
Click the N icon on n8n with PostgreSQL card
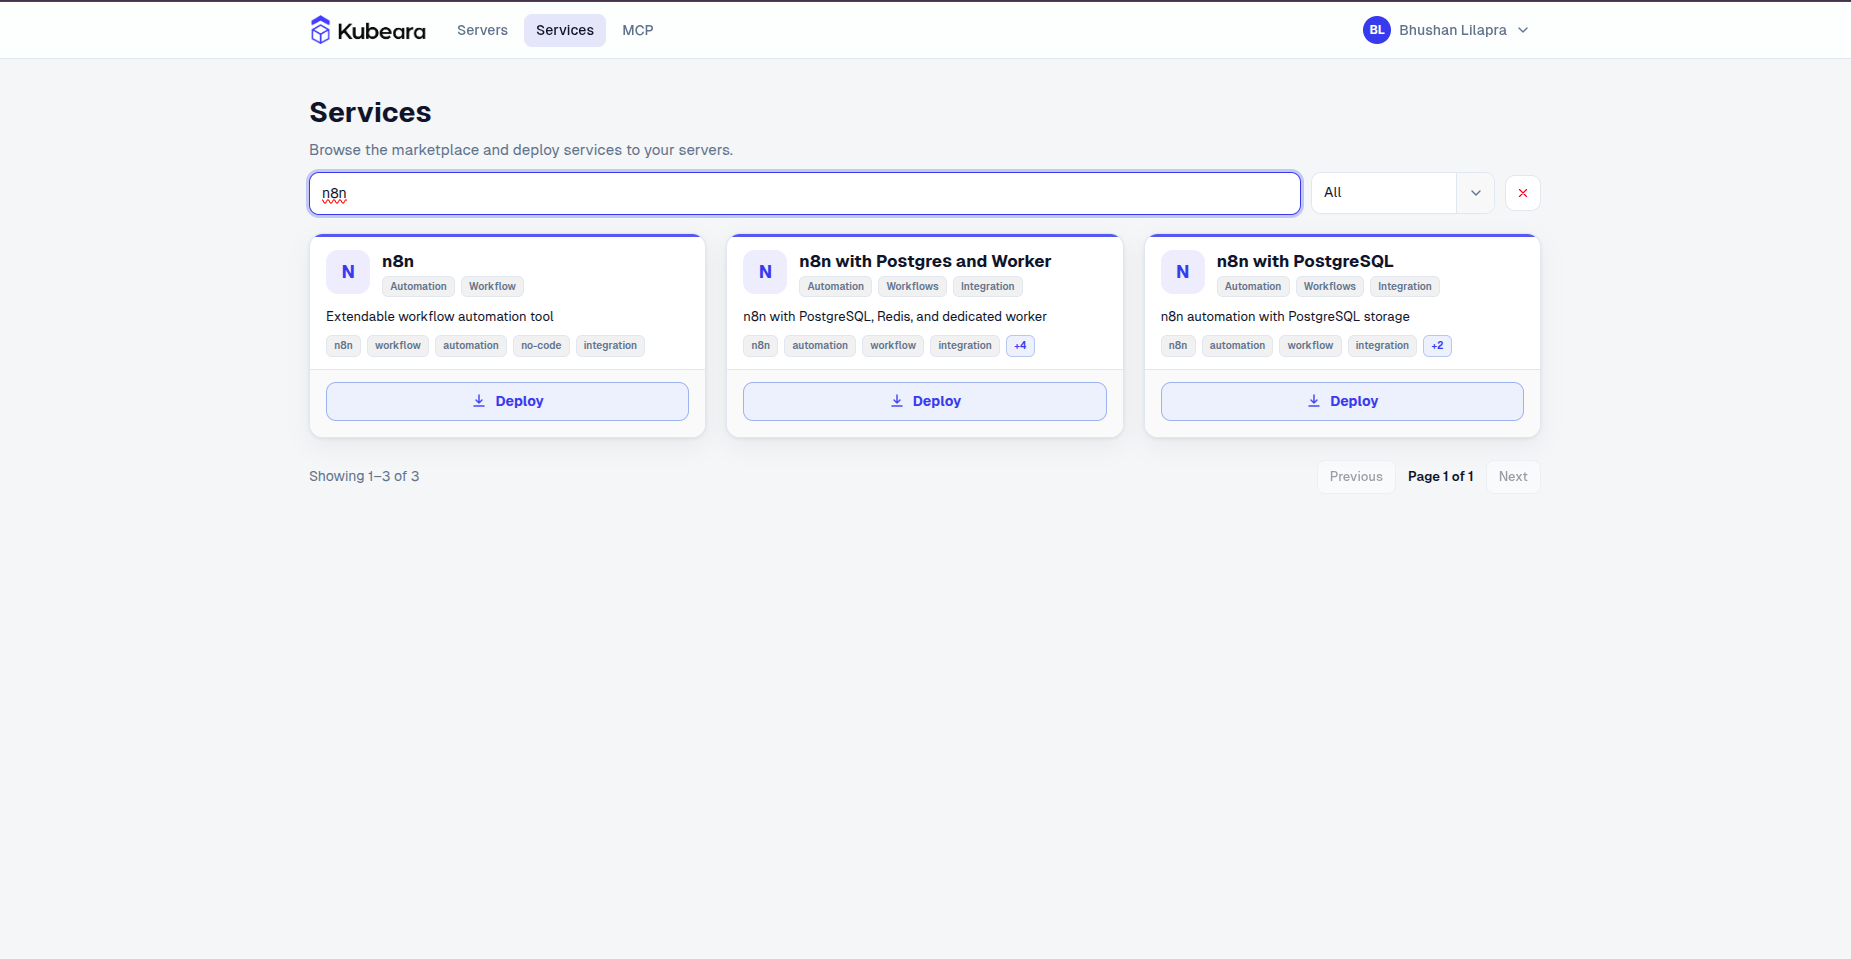[x=1183, y=272]
